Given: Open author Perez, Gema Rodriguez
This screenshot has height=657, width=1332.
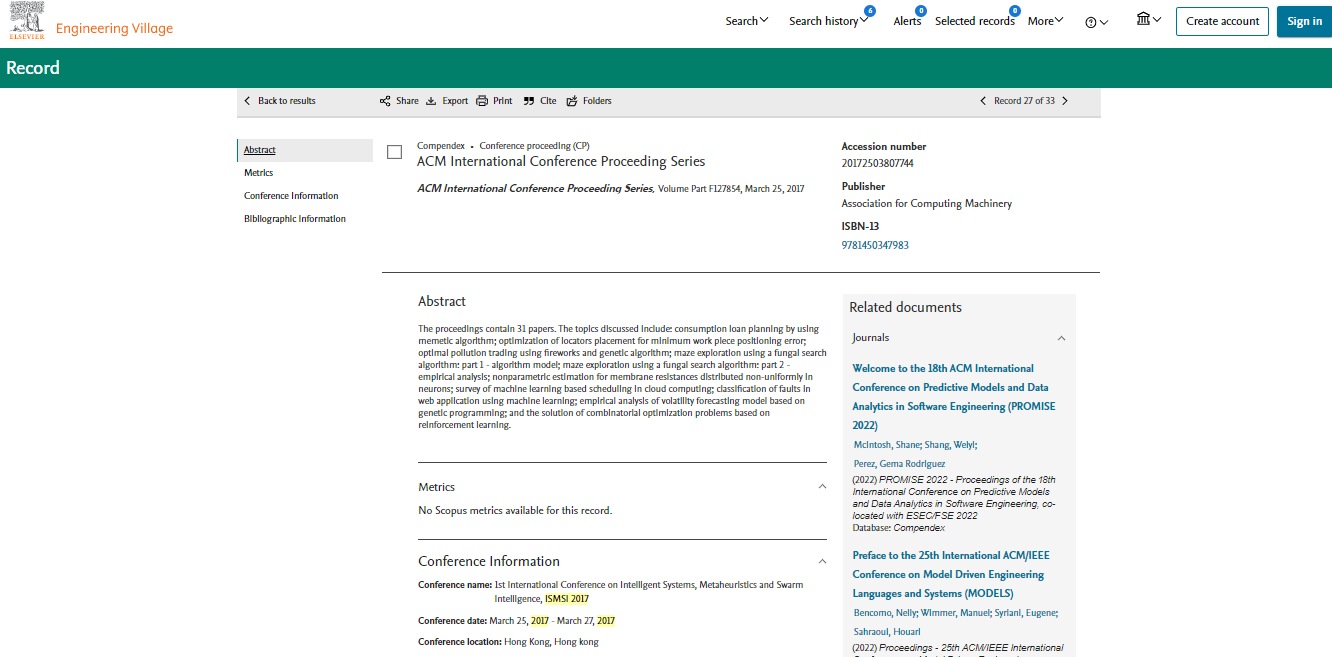Looking at the screenshot, I should [899, 464].
